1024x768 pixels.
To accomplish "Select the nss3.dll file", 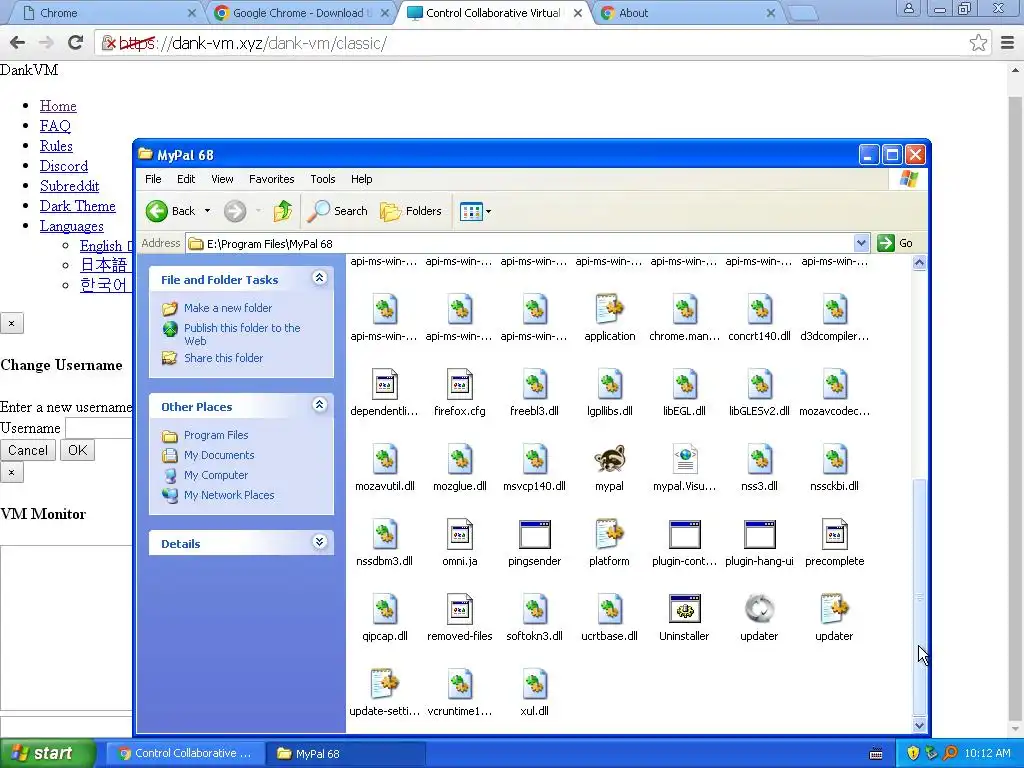I will (x=759, y=459).
